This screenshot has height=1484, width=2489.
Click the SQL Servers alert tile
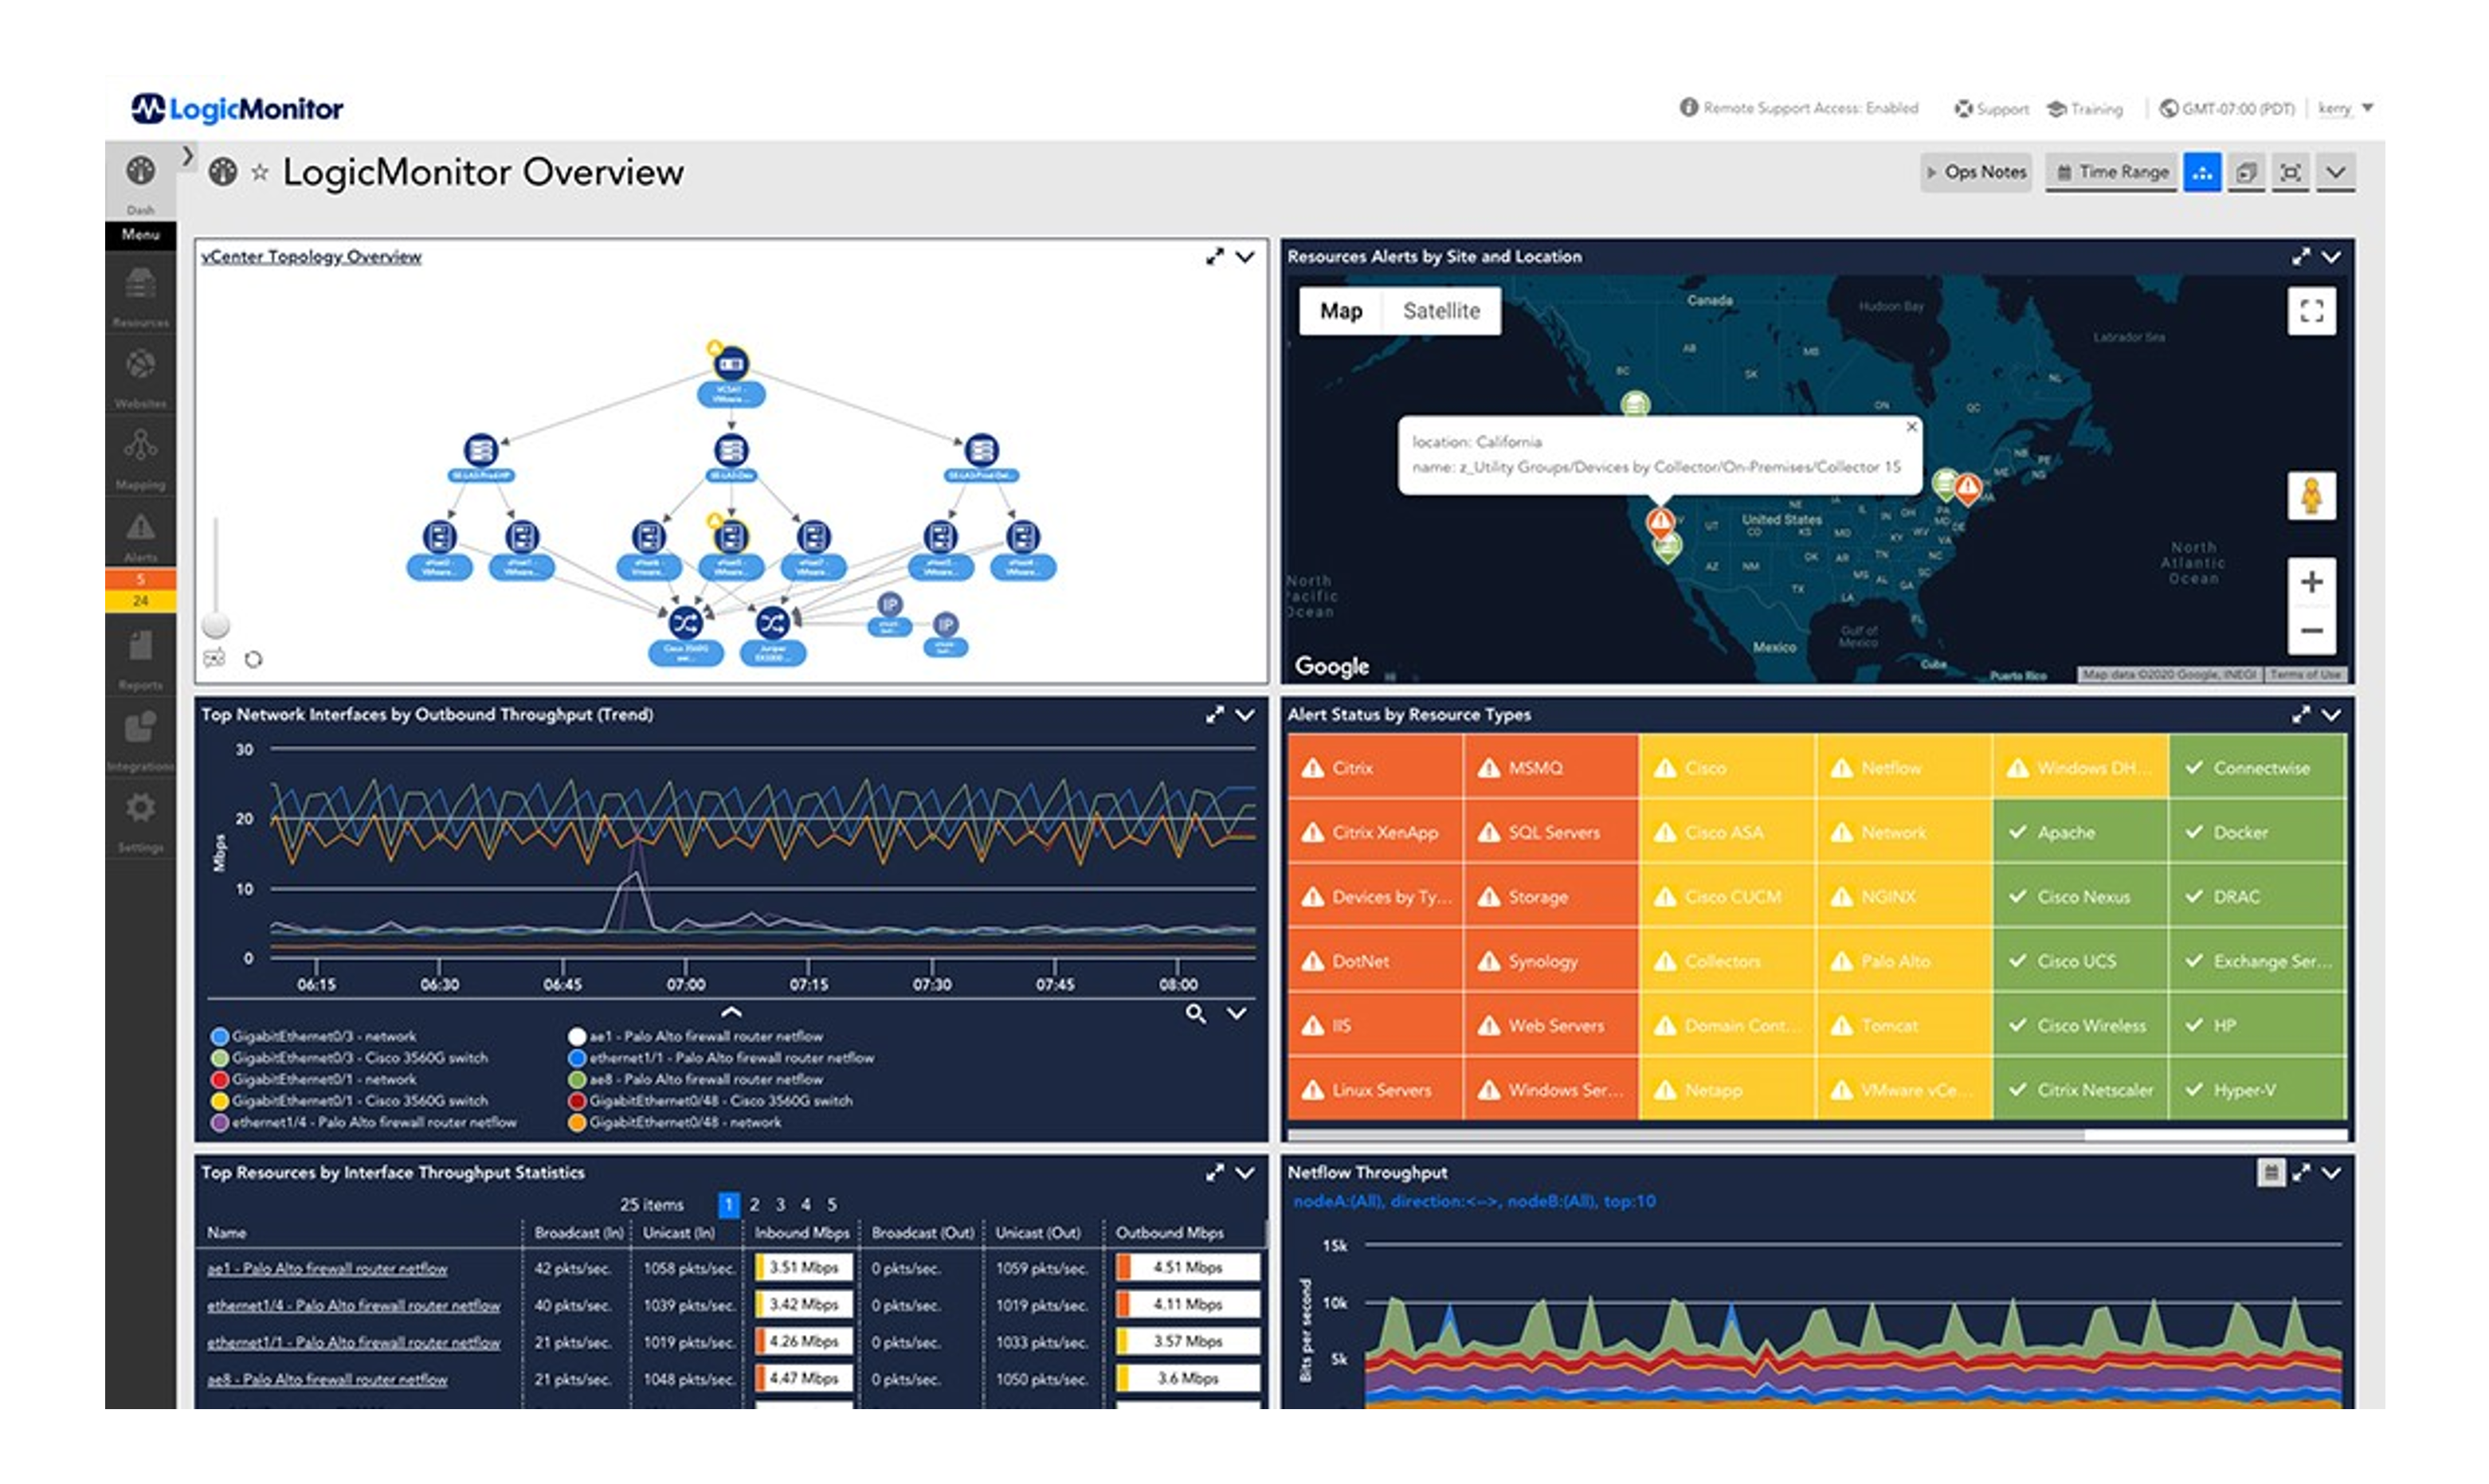click(x=1551, y=832)
